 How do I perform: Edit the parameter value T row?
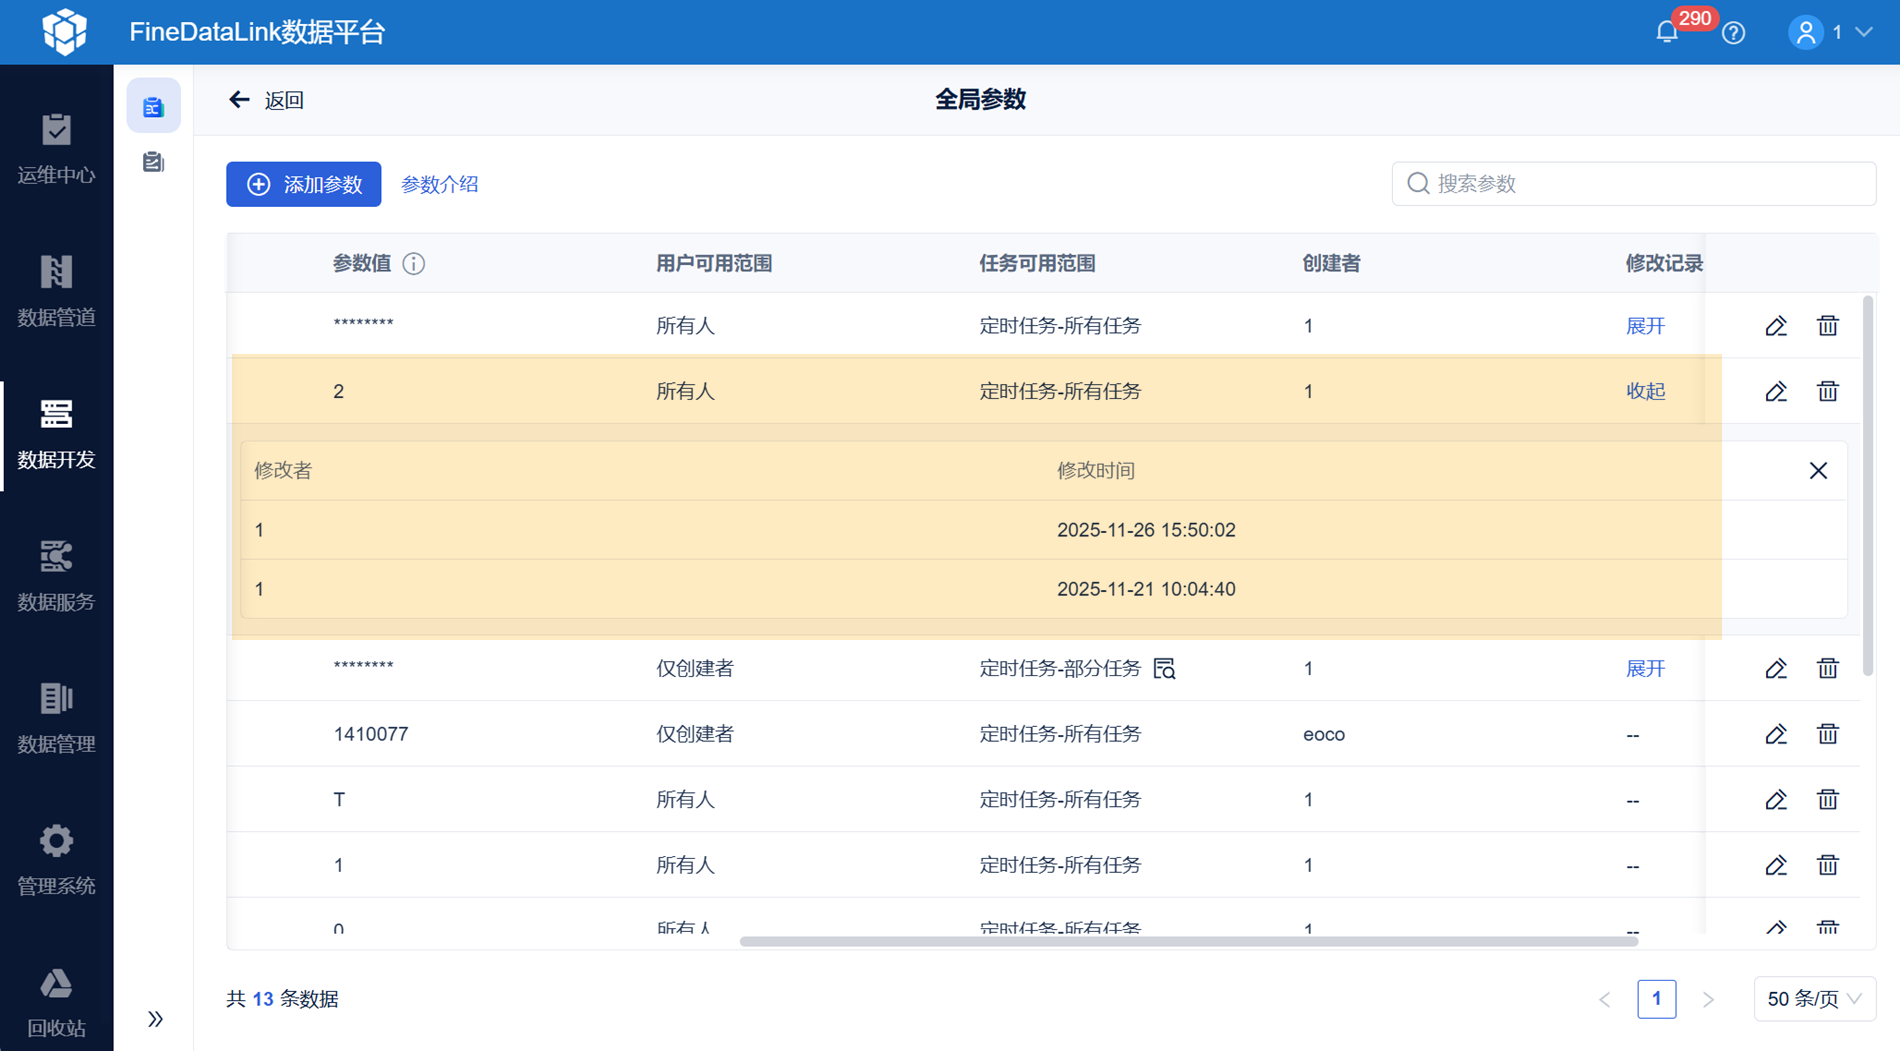(x=1776, y=799)
